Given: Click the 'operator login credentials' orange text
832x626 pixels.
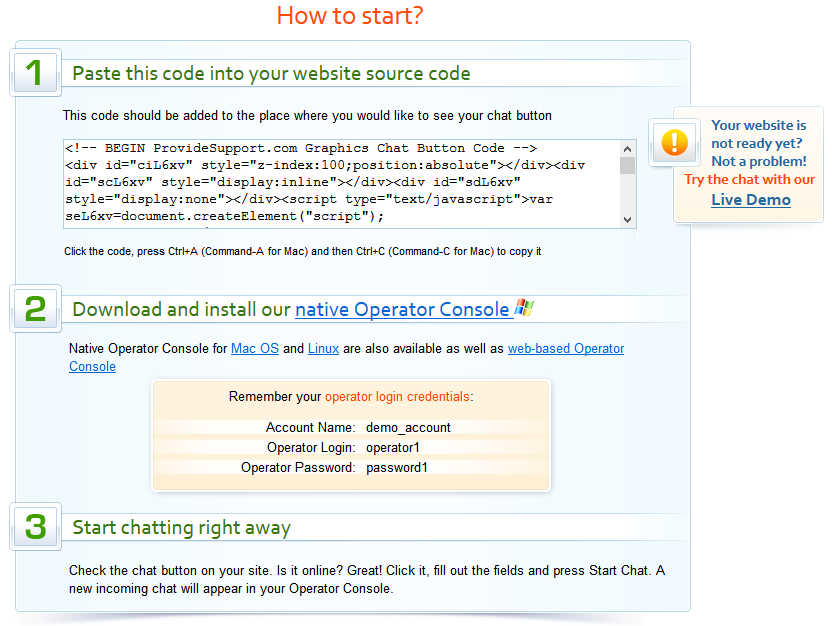Looking at the screenshot, I should click(x=397, y=397).
